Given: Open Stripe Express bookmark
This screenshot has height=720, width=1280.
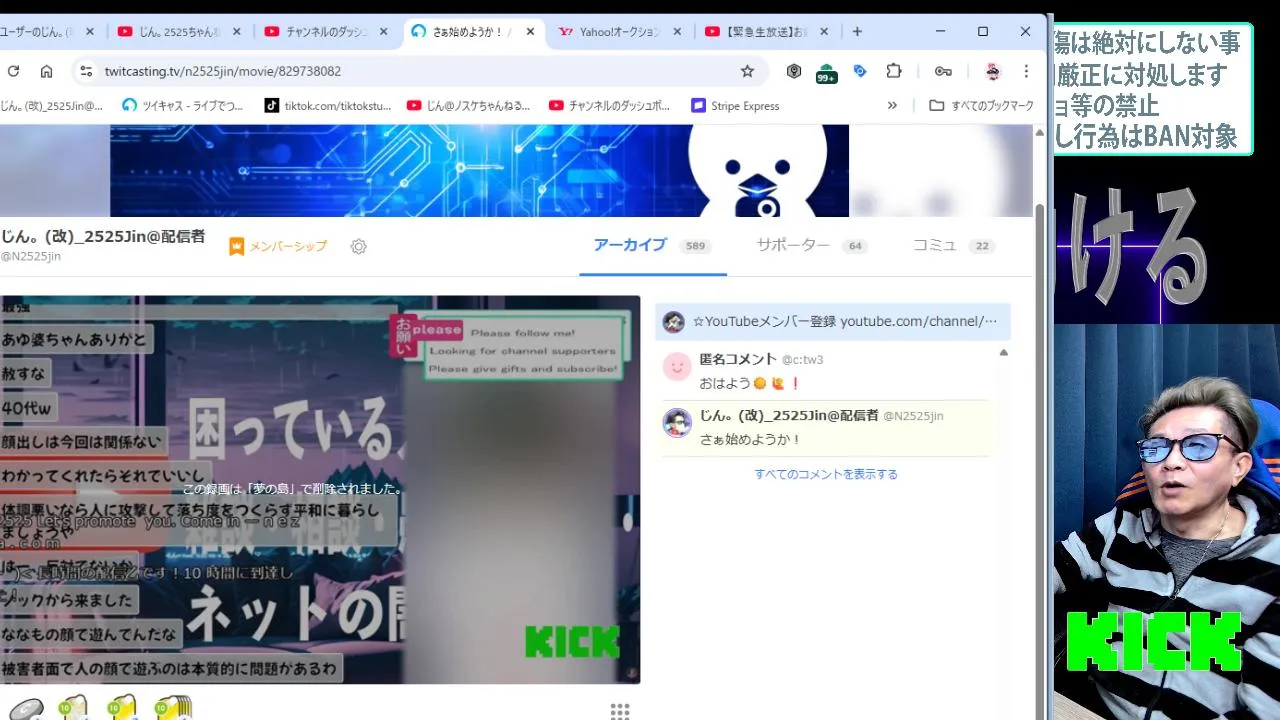Looking at the screenshot, I should pyautogui.click(x=735, y=105).
